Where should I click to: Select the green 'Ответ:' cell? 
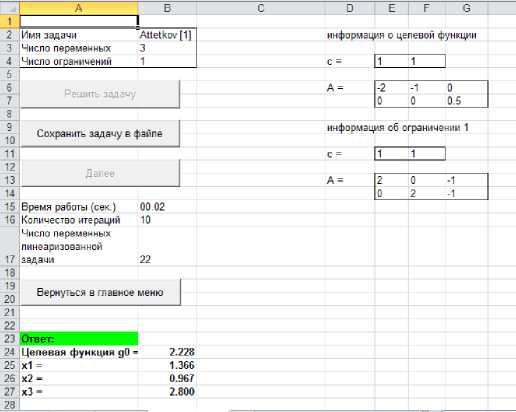tap(79, 339)
